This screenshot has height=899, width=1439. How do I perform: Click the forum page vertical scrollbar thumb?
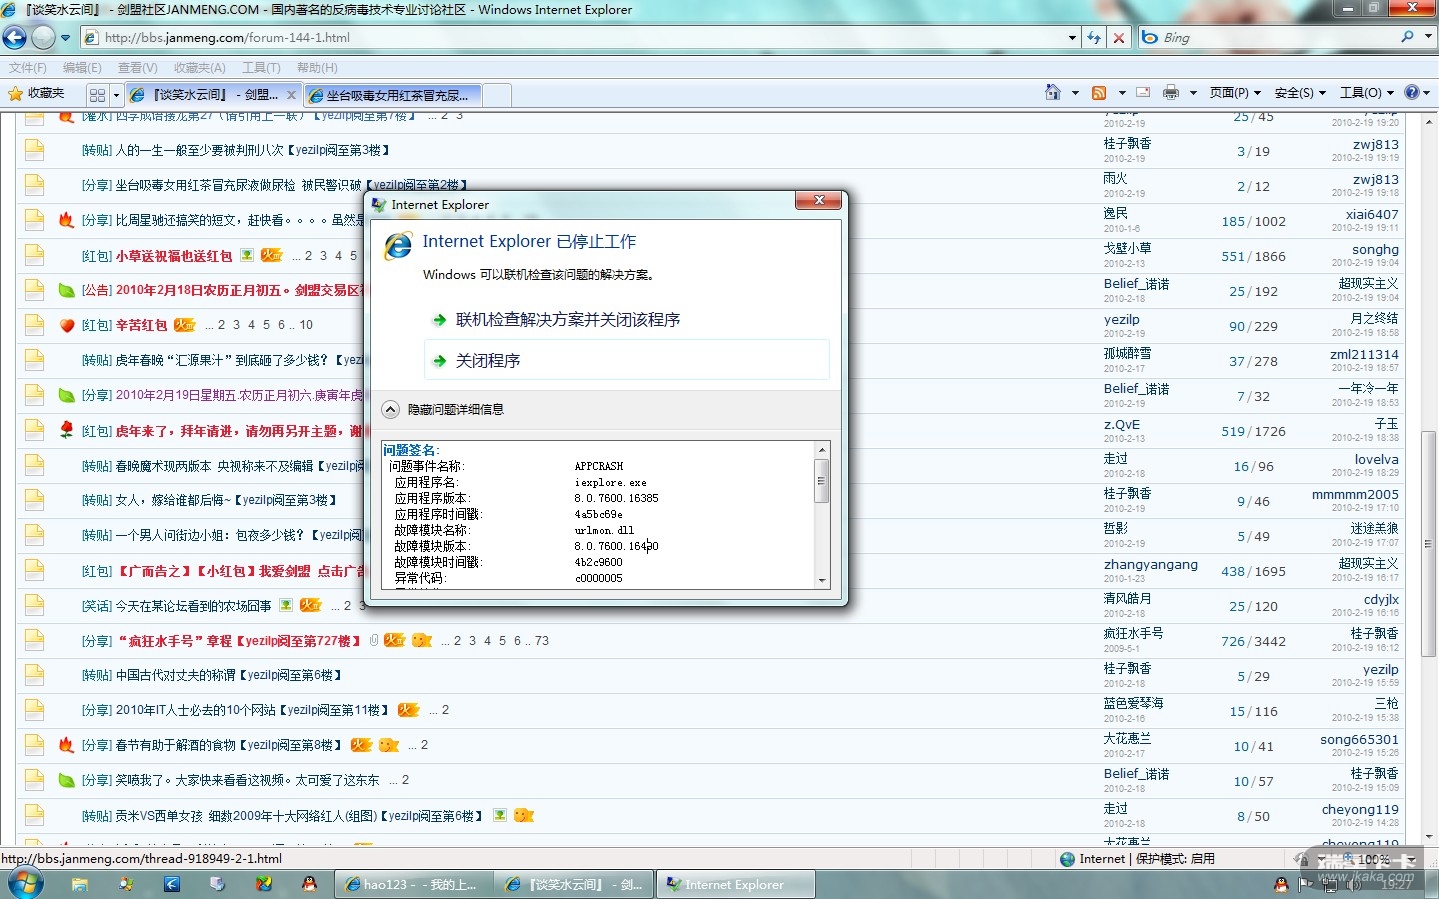1429,545
